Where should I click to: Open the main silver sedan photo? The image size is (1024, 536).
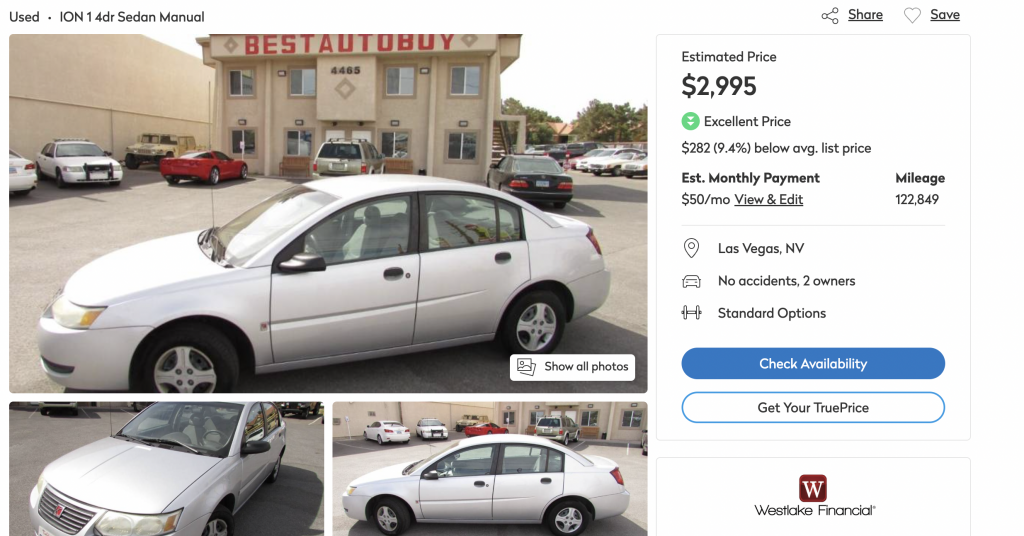pos(328,213)
